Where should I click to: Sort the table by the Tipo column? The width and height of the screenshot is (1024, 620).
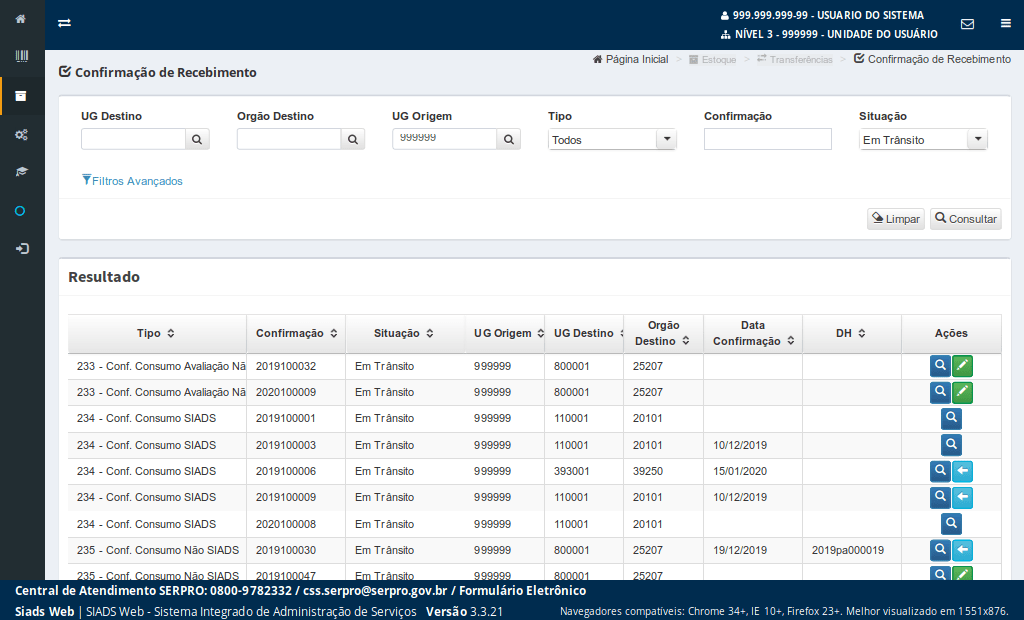(x=157, y=333)
